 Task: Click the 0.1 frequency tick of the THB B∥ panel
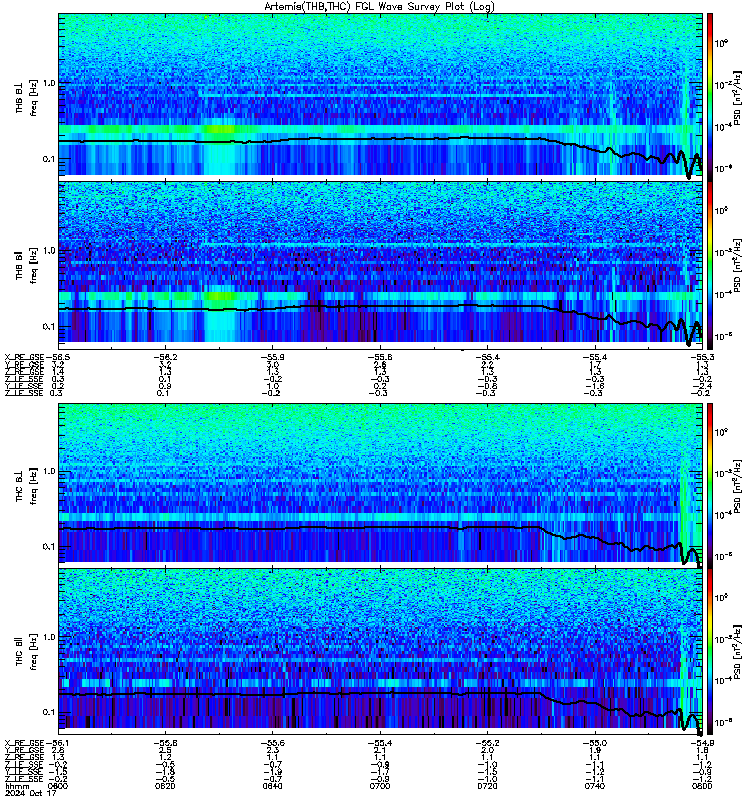(49, 327)
